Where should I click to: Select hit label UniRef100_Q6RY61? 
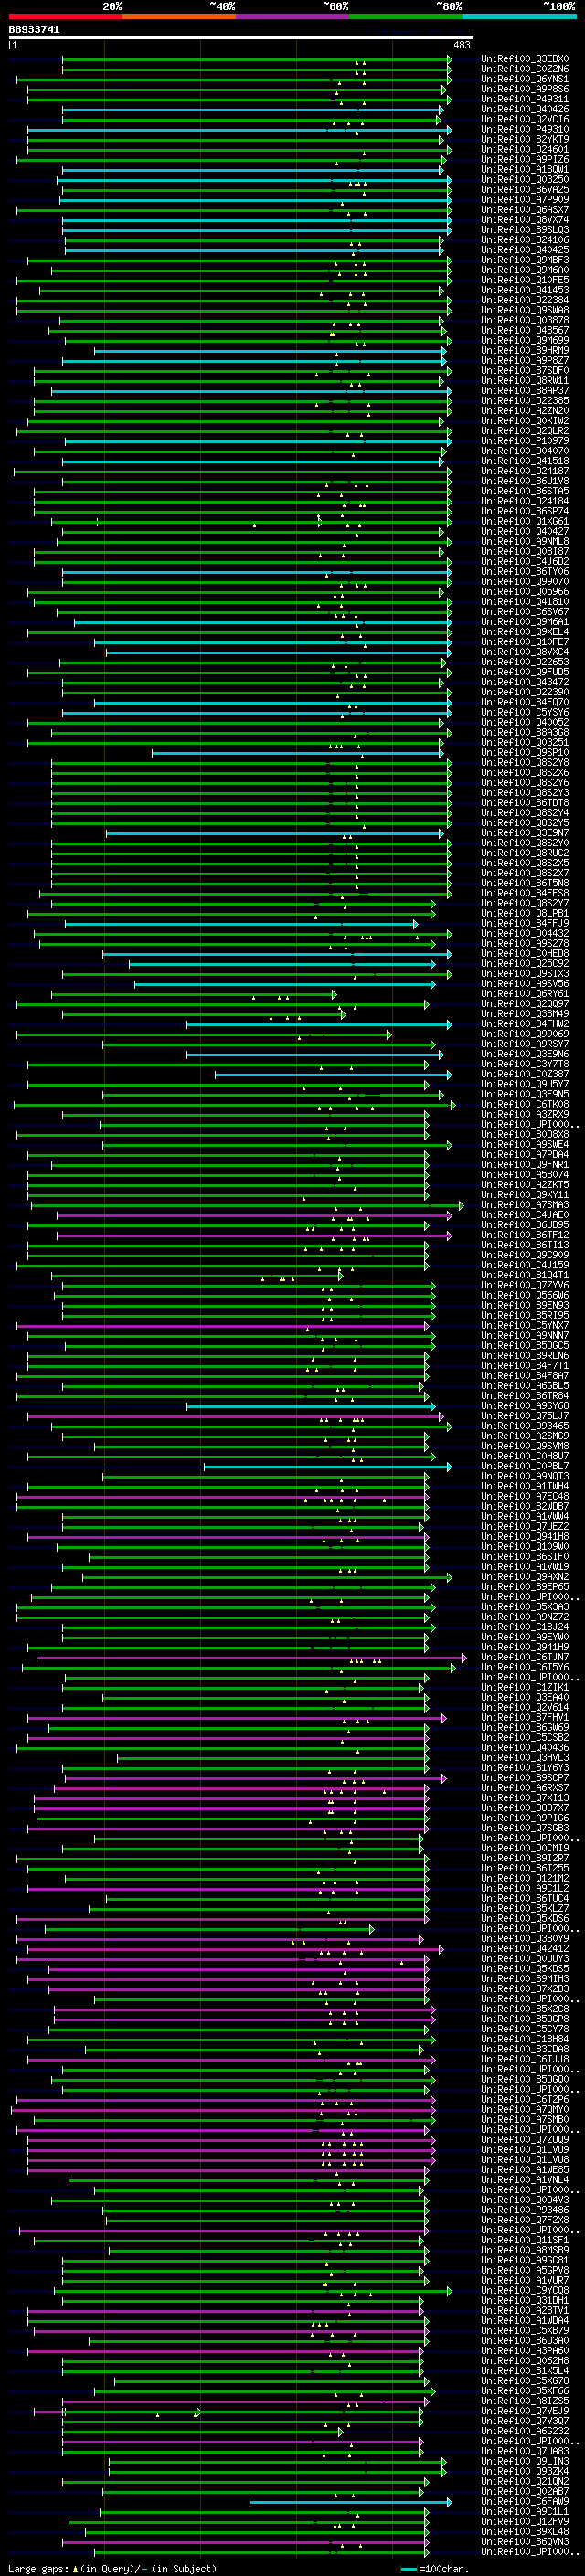click(525, 994)
